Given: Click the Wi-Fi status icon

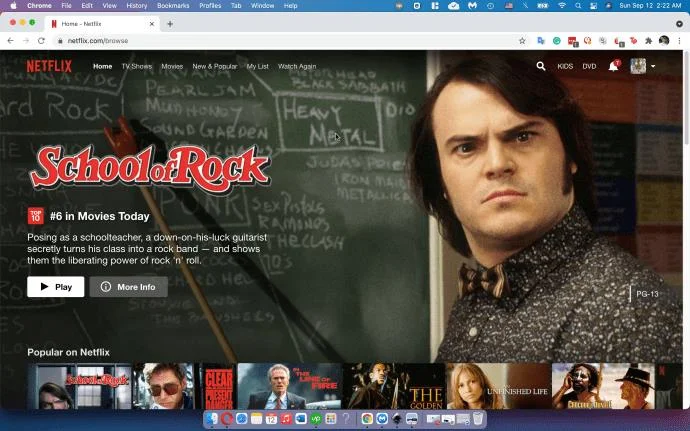Looking at the screenshot, I should pyautogui.click(x=562, y=6).
